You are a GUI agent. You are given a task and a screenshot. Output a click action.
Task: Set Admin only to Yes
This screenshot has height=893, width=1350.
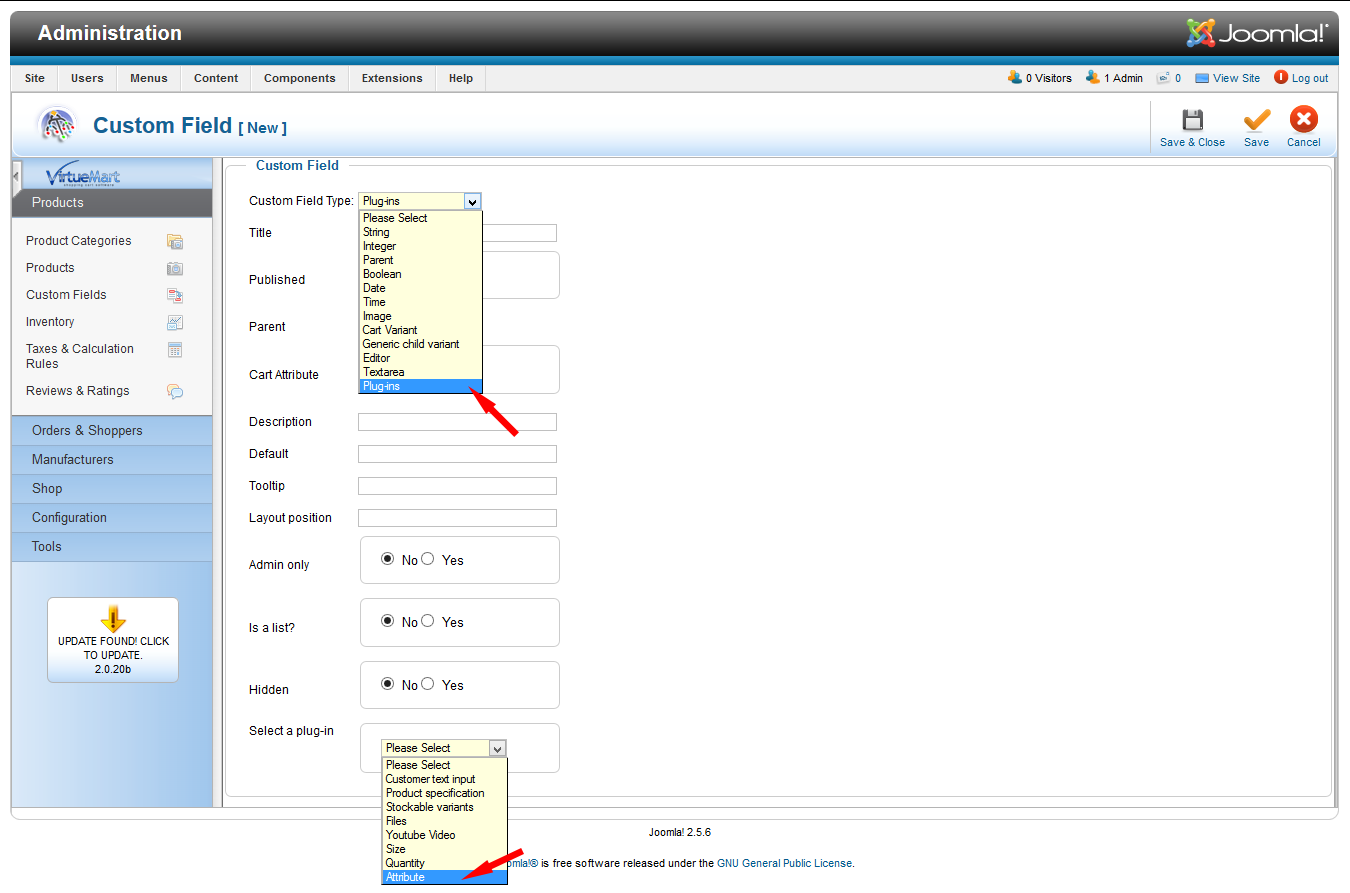click(428, 560)
